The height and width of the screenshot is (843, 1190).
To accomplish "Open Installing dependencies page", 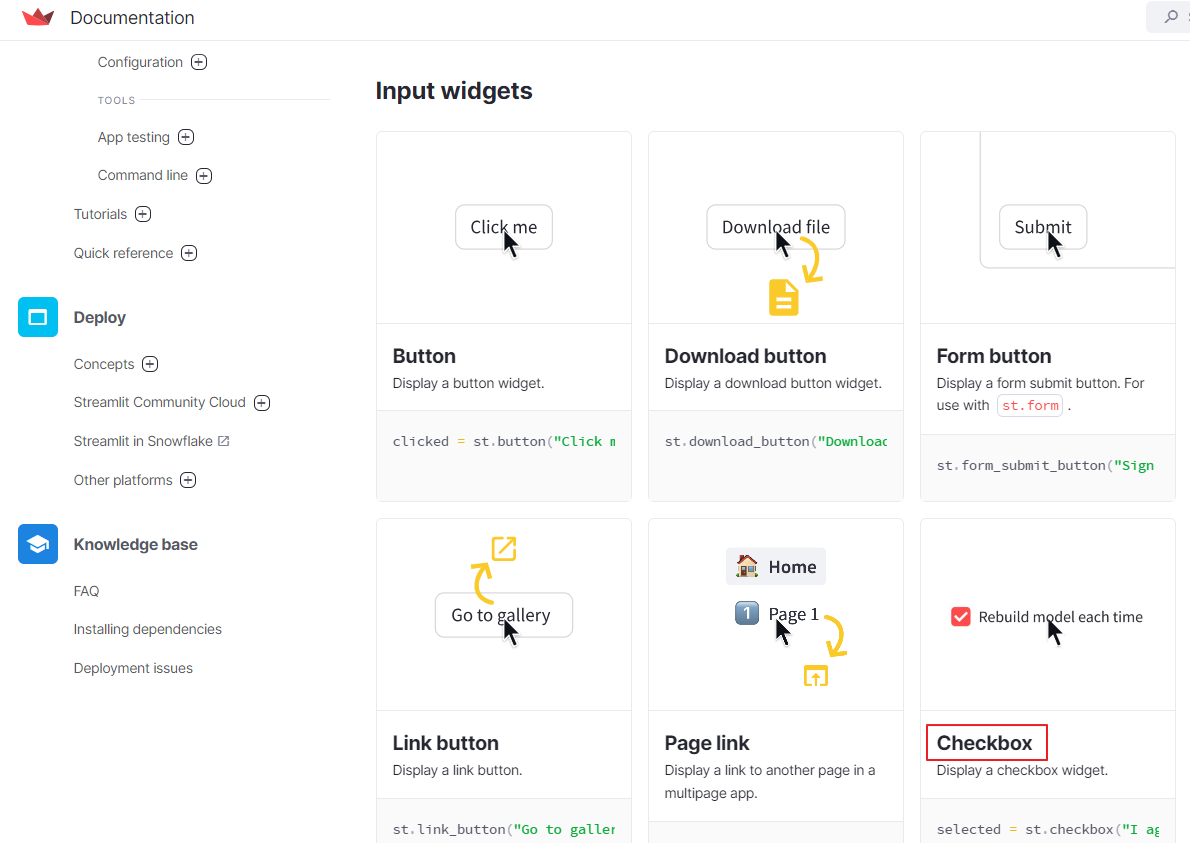I will 147,629.
